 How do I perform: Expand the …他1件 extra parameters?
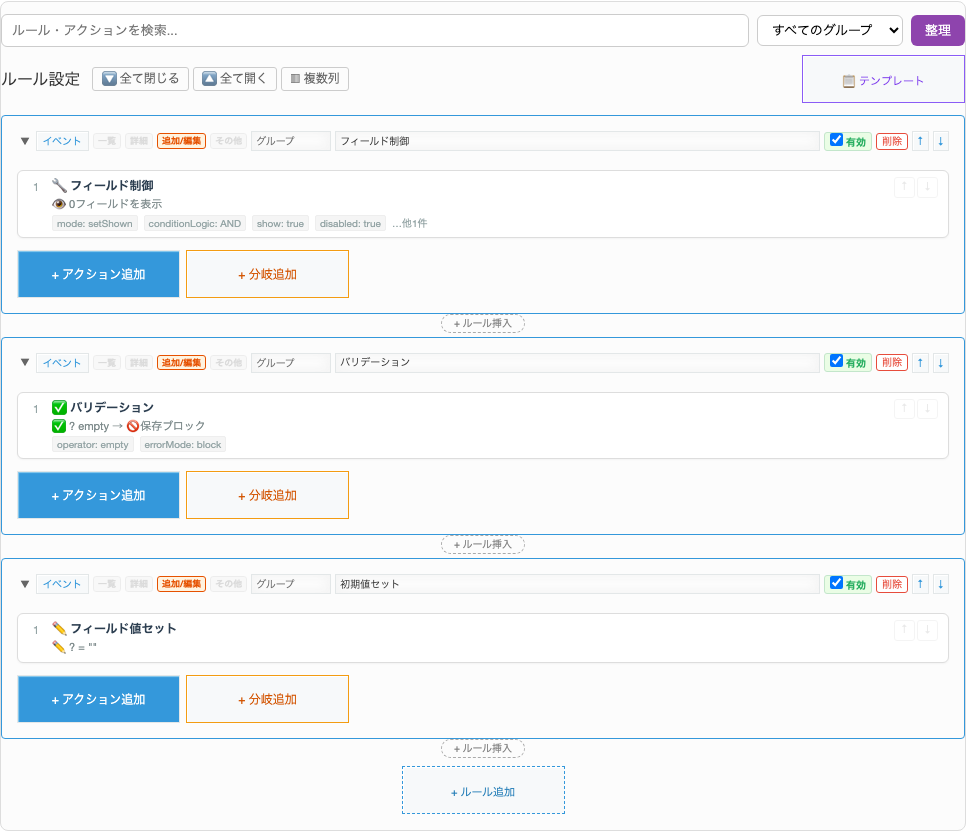pyautogui.click(x=410, y=224)
